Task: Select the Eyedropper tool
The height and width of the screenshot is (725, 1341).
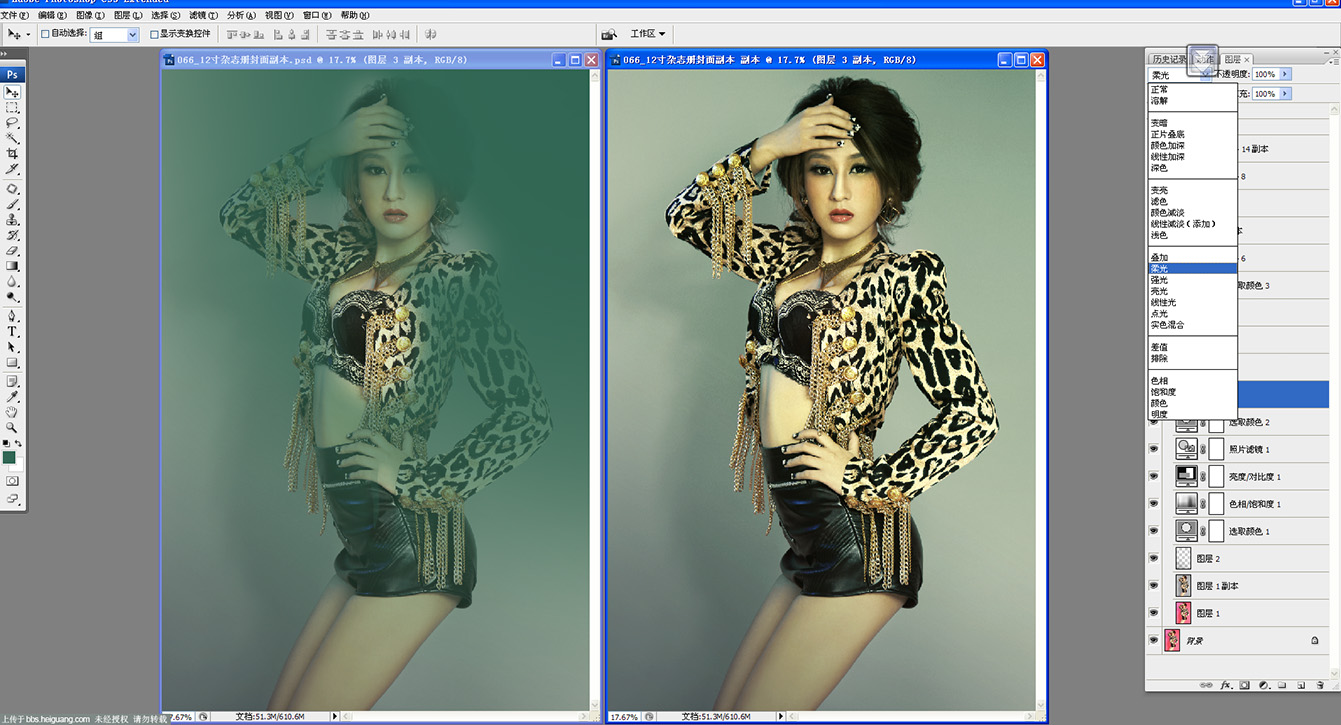Action: pos(12,396)
